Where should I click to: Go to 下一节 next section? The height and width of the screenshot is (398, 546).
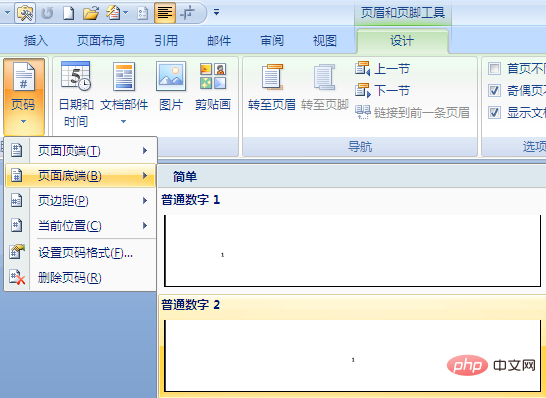click(382, 91)
